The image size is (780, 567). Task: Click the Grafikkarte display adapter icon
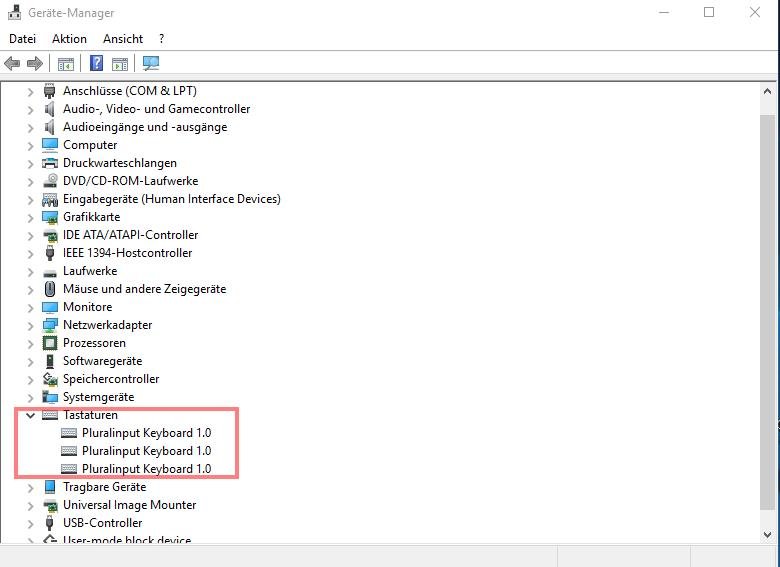click(50, 217)
